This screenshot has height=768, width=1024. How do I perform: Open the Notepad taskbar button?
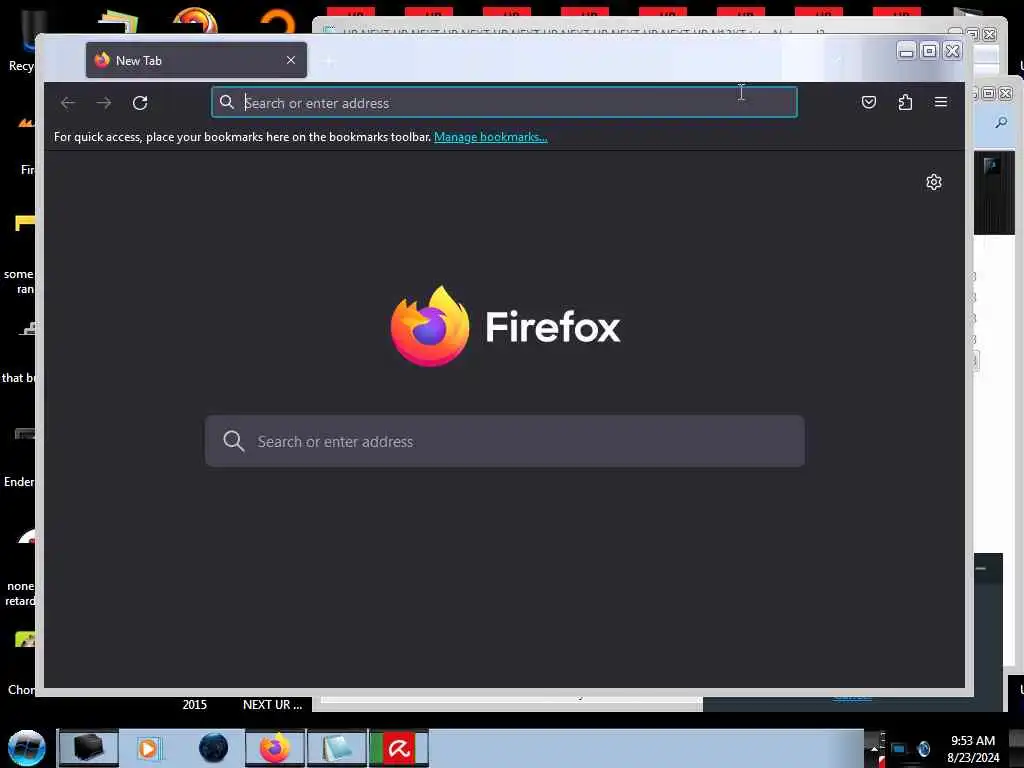point(337,748)
